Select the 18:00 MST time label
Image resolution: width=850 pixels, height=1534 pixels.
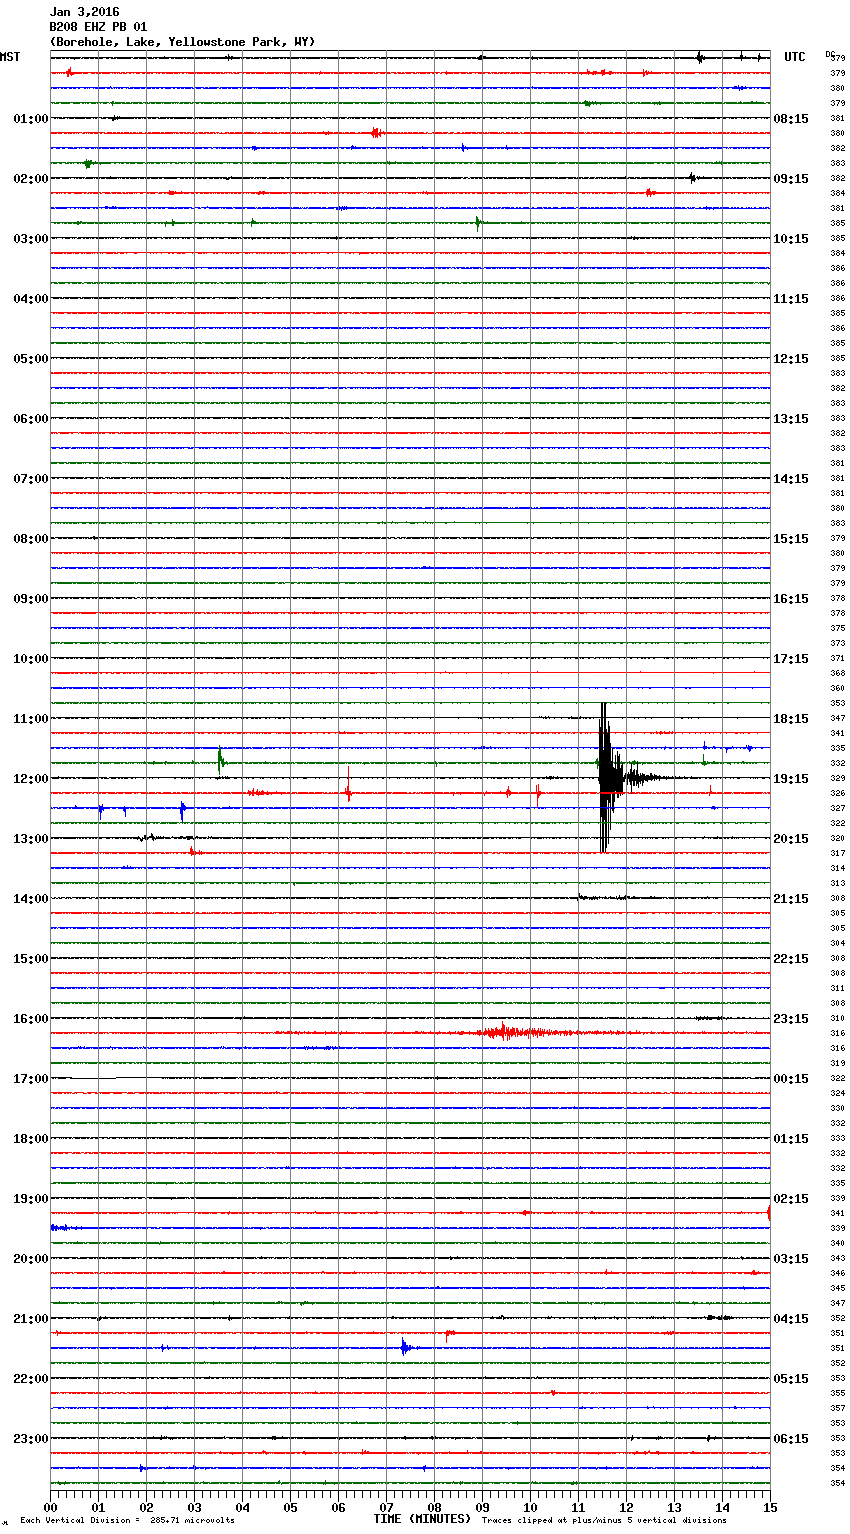click(30, 1139)
